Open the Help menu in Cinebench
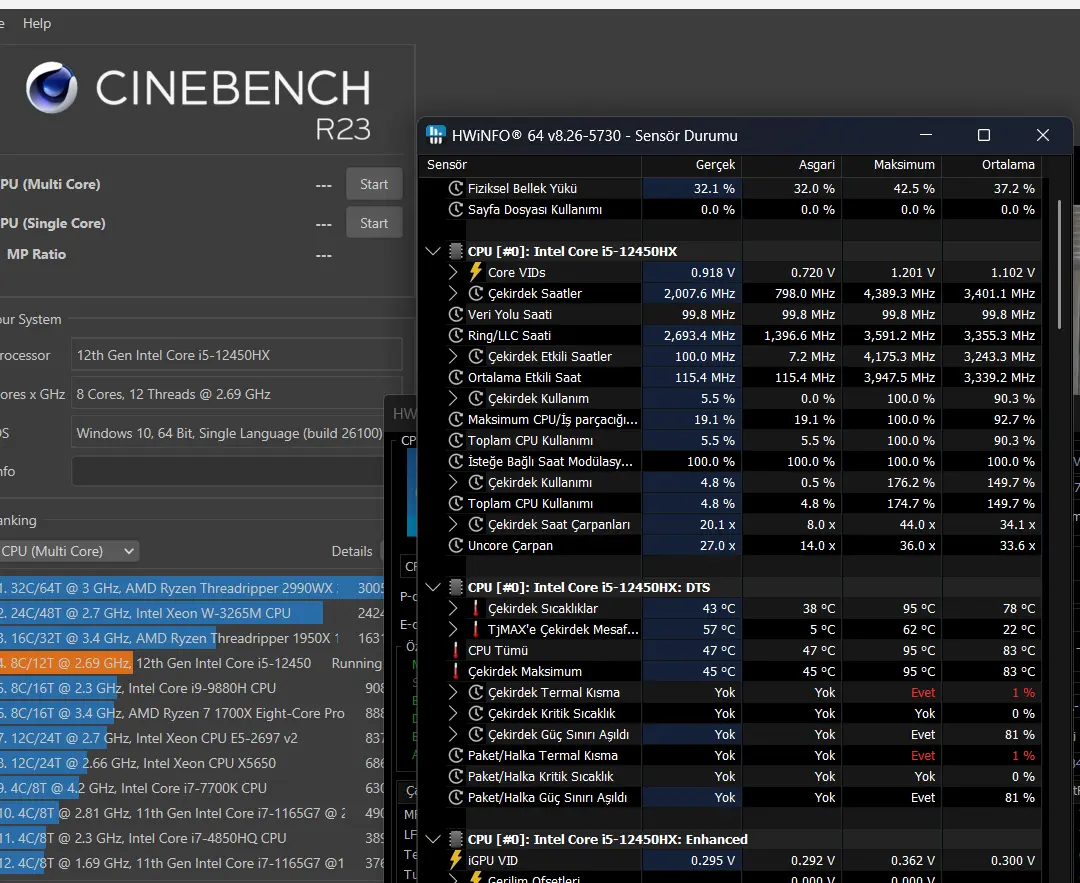 37,23
